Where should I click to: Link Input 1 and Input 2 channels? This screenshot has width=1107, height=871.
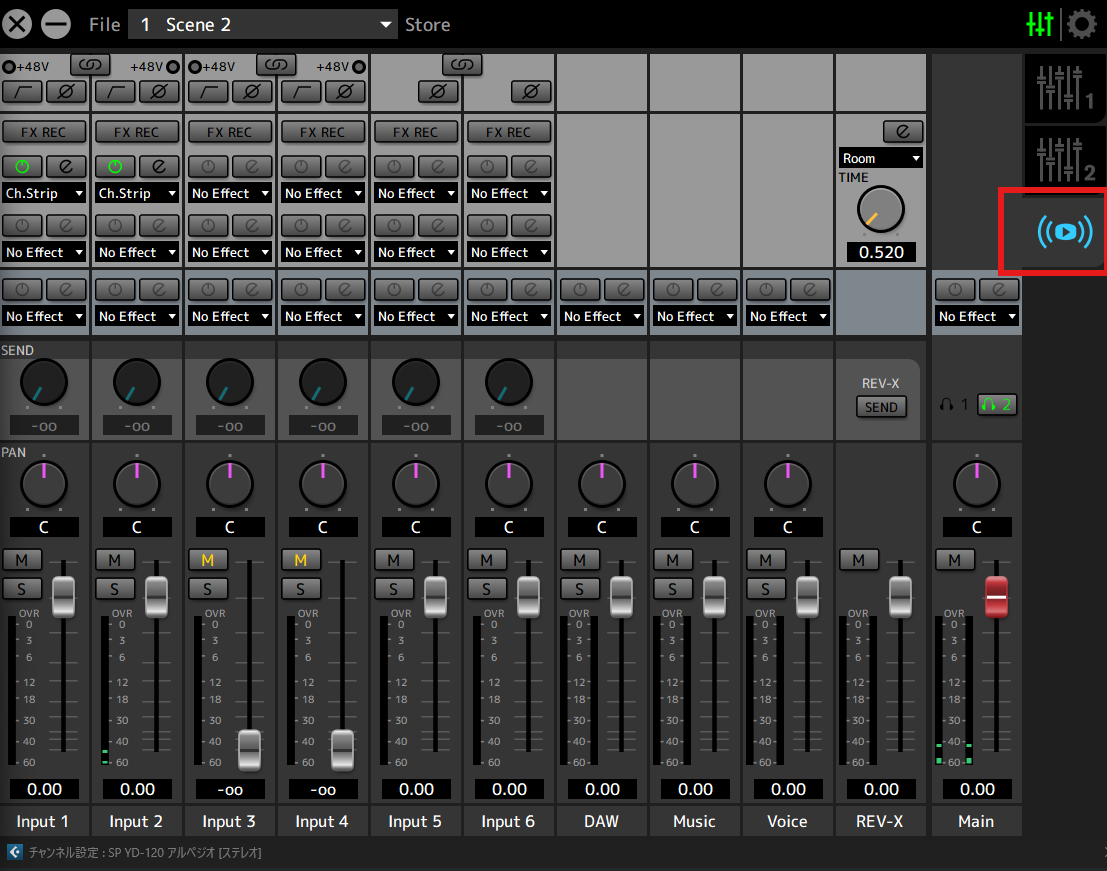pos(90,65)
